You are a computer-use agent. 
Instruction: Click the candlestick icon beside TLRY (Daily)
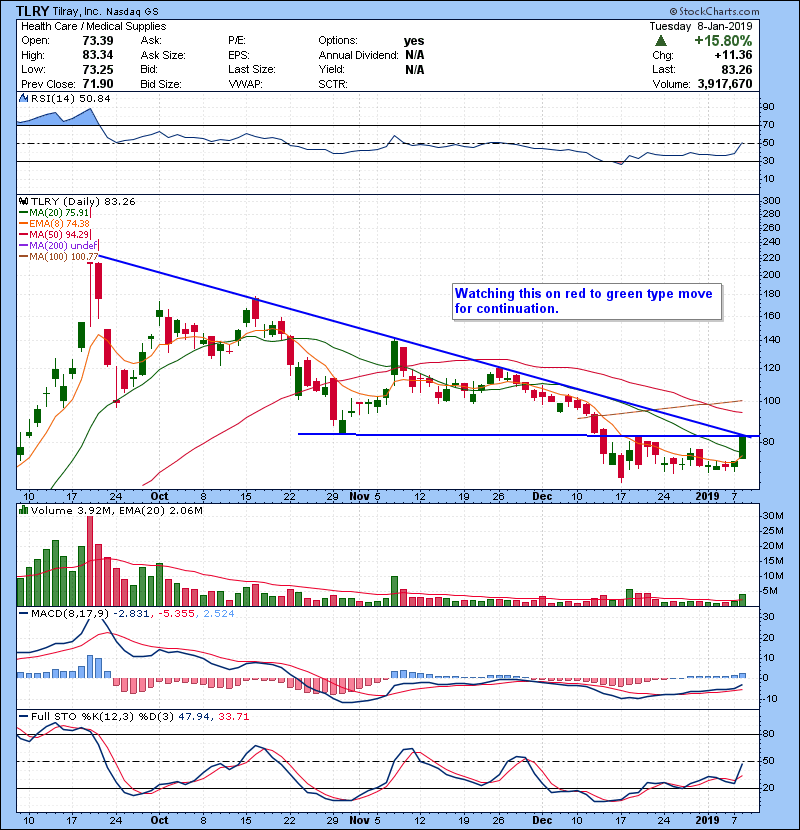point(23,201)
